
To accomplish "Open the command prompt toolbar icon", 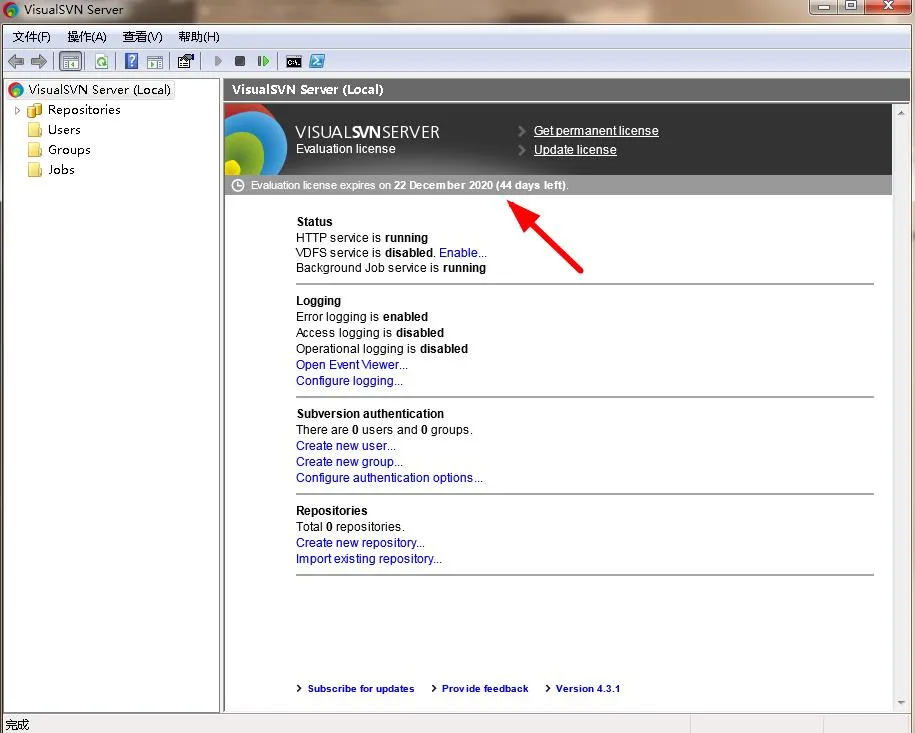I will coord(293,62).
